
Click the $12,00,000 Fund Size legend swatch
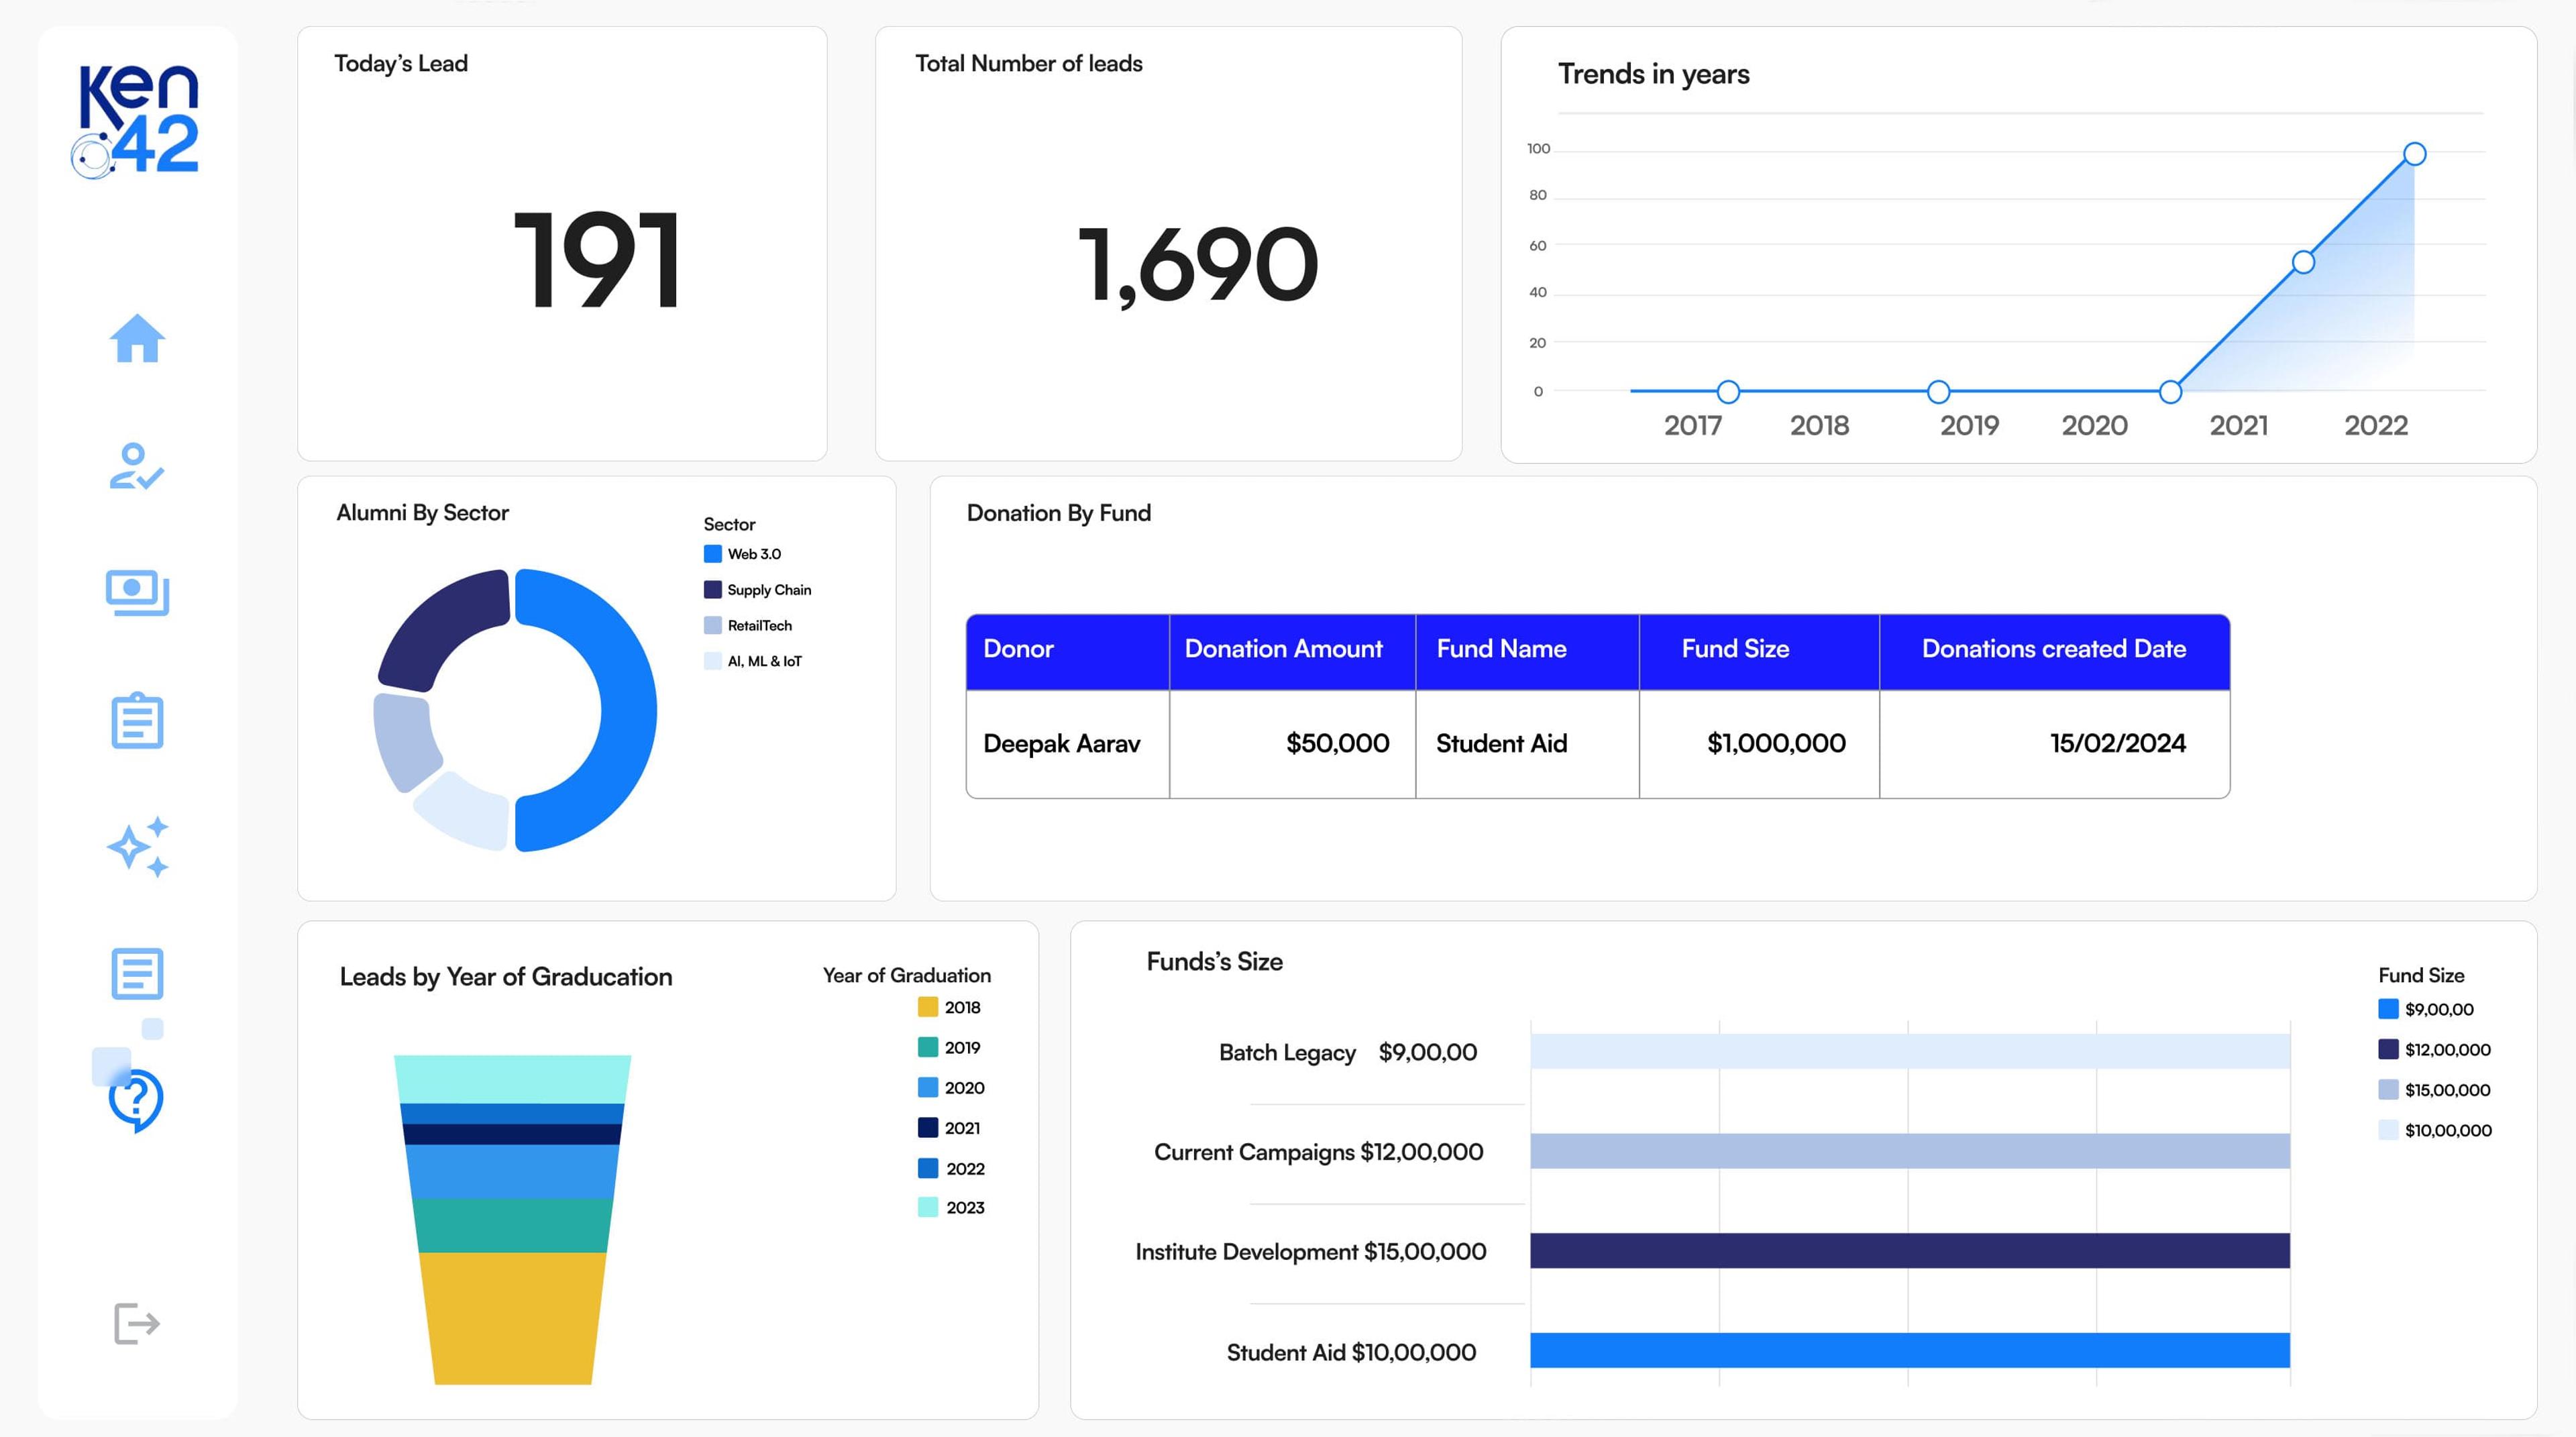(x=2388, y=1049)
